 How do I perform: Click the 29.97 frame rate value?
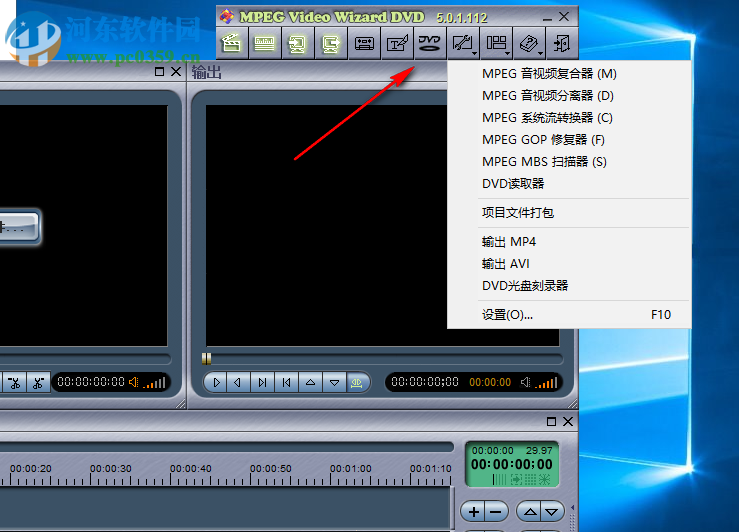tap(539, 450)
